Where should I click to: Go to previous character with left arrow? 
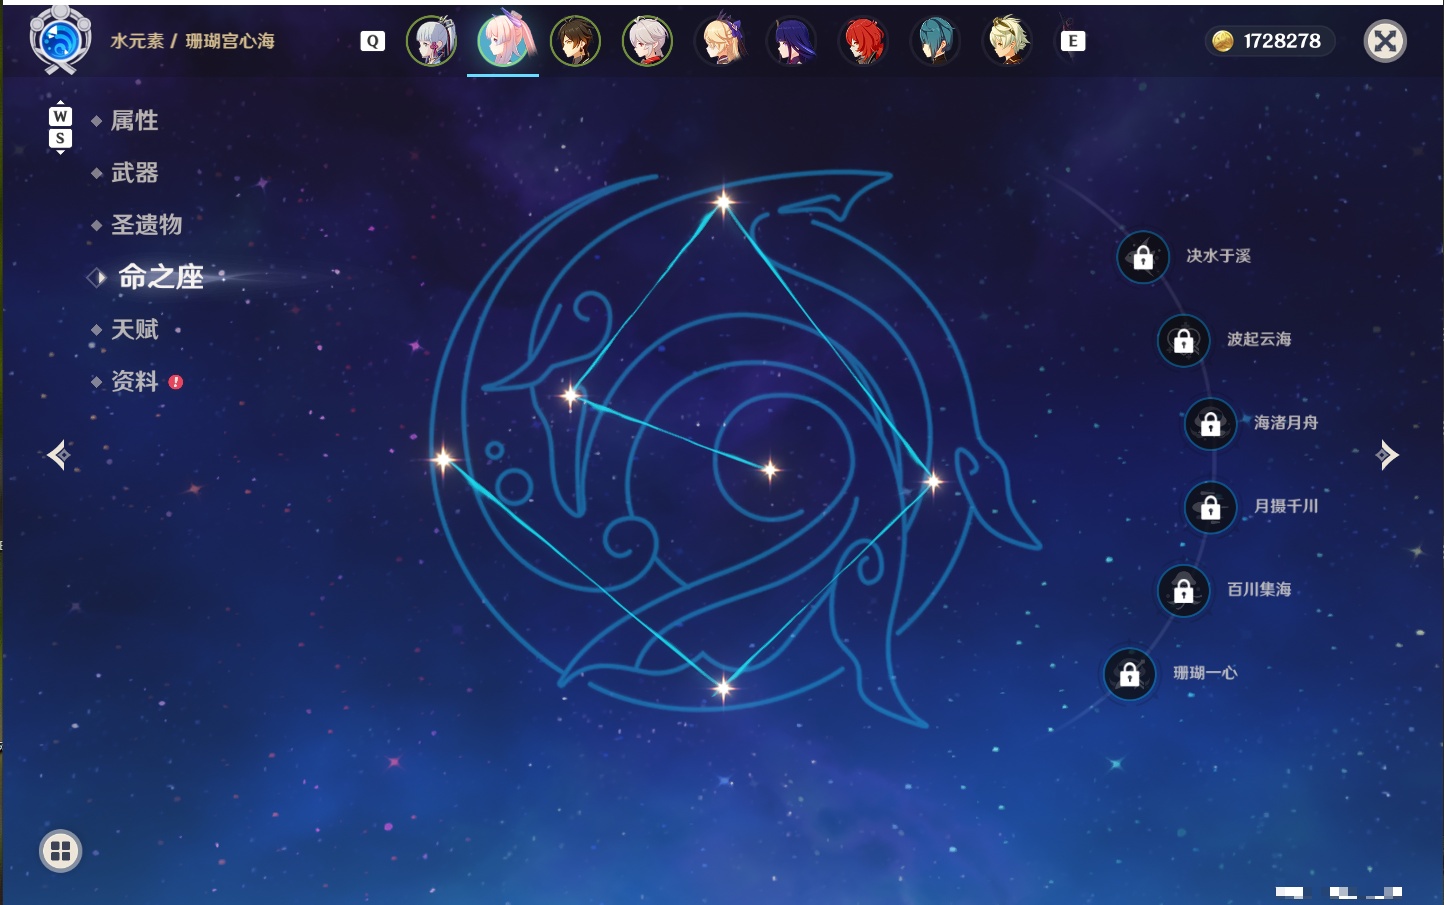(x=58, y=455)
